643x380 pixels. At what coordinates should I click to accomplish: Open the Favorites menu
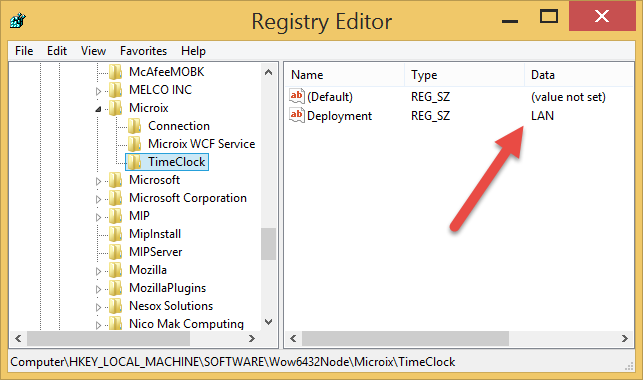[144, 51]
